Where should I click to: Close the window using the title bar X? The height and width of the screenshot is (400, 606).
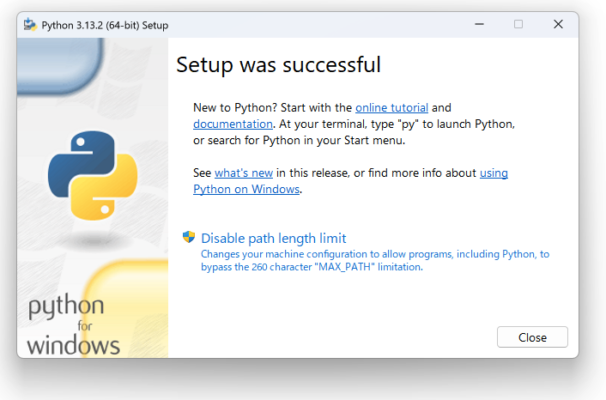[558, 24]
